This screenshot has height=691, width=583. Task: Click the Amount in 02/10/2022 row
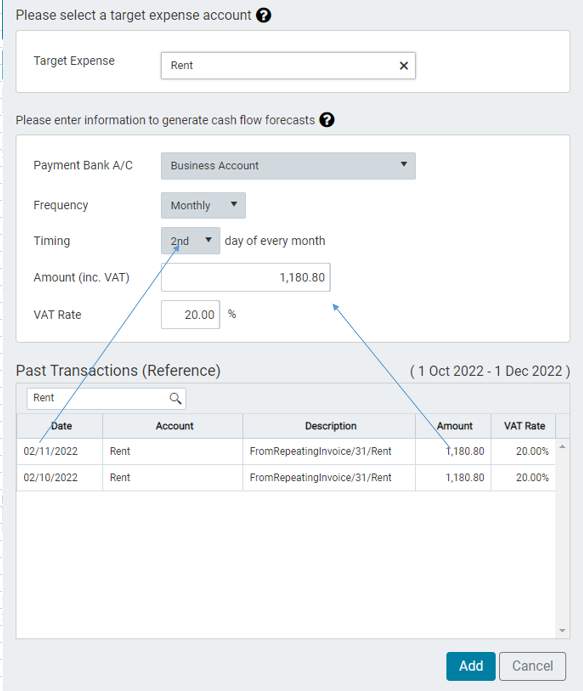click(453, 478)
